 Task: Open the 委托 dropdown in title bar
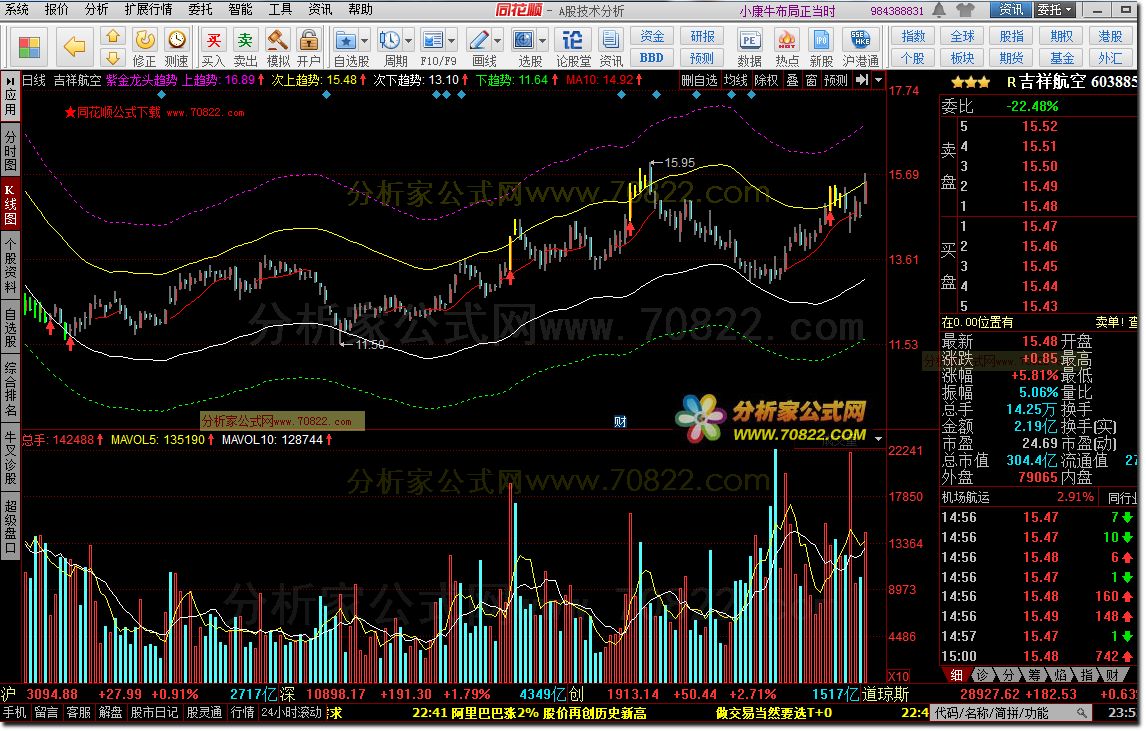pyautogui.click(x=1055, y=10)
